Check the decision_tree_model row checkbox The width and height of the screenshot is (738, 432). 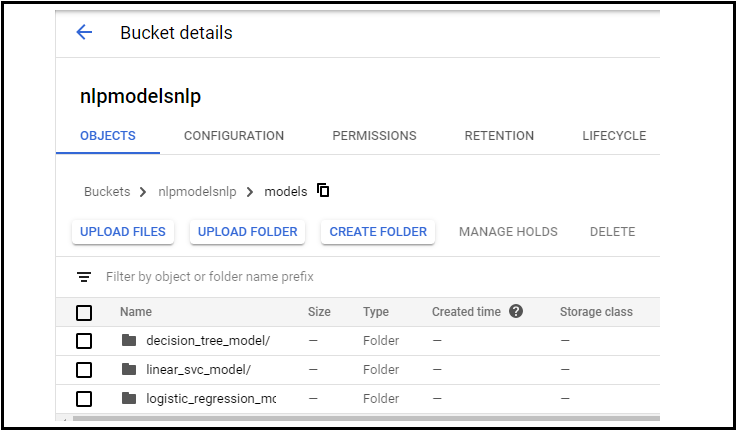[84, 341]
